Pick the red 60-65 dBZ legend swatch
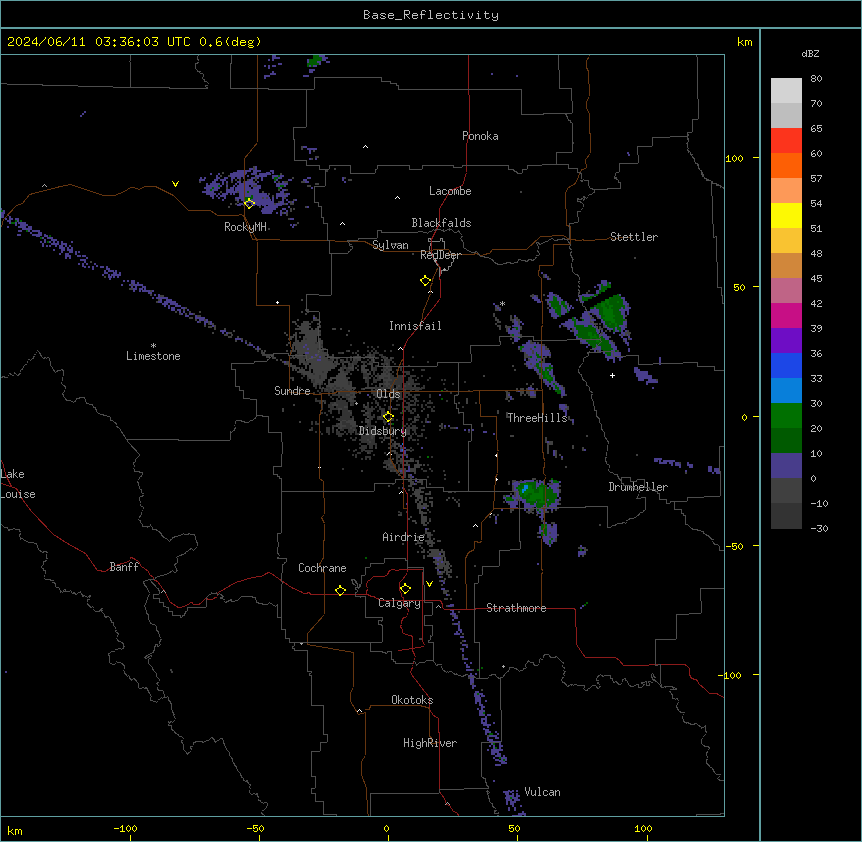The image size is (862, 842). point(786,141)
